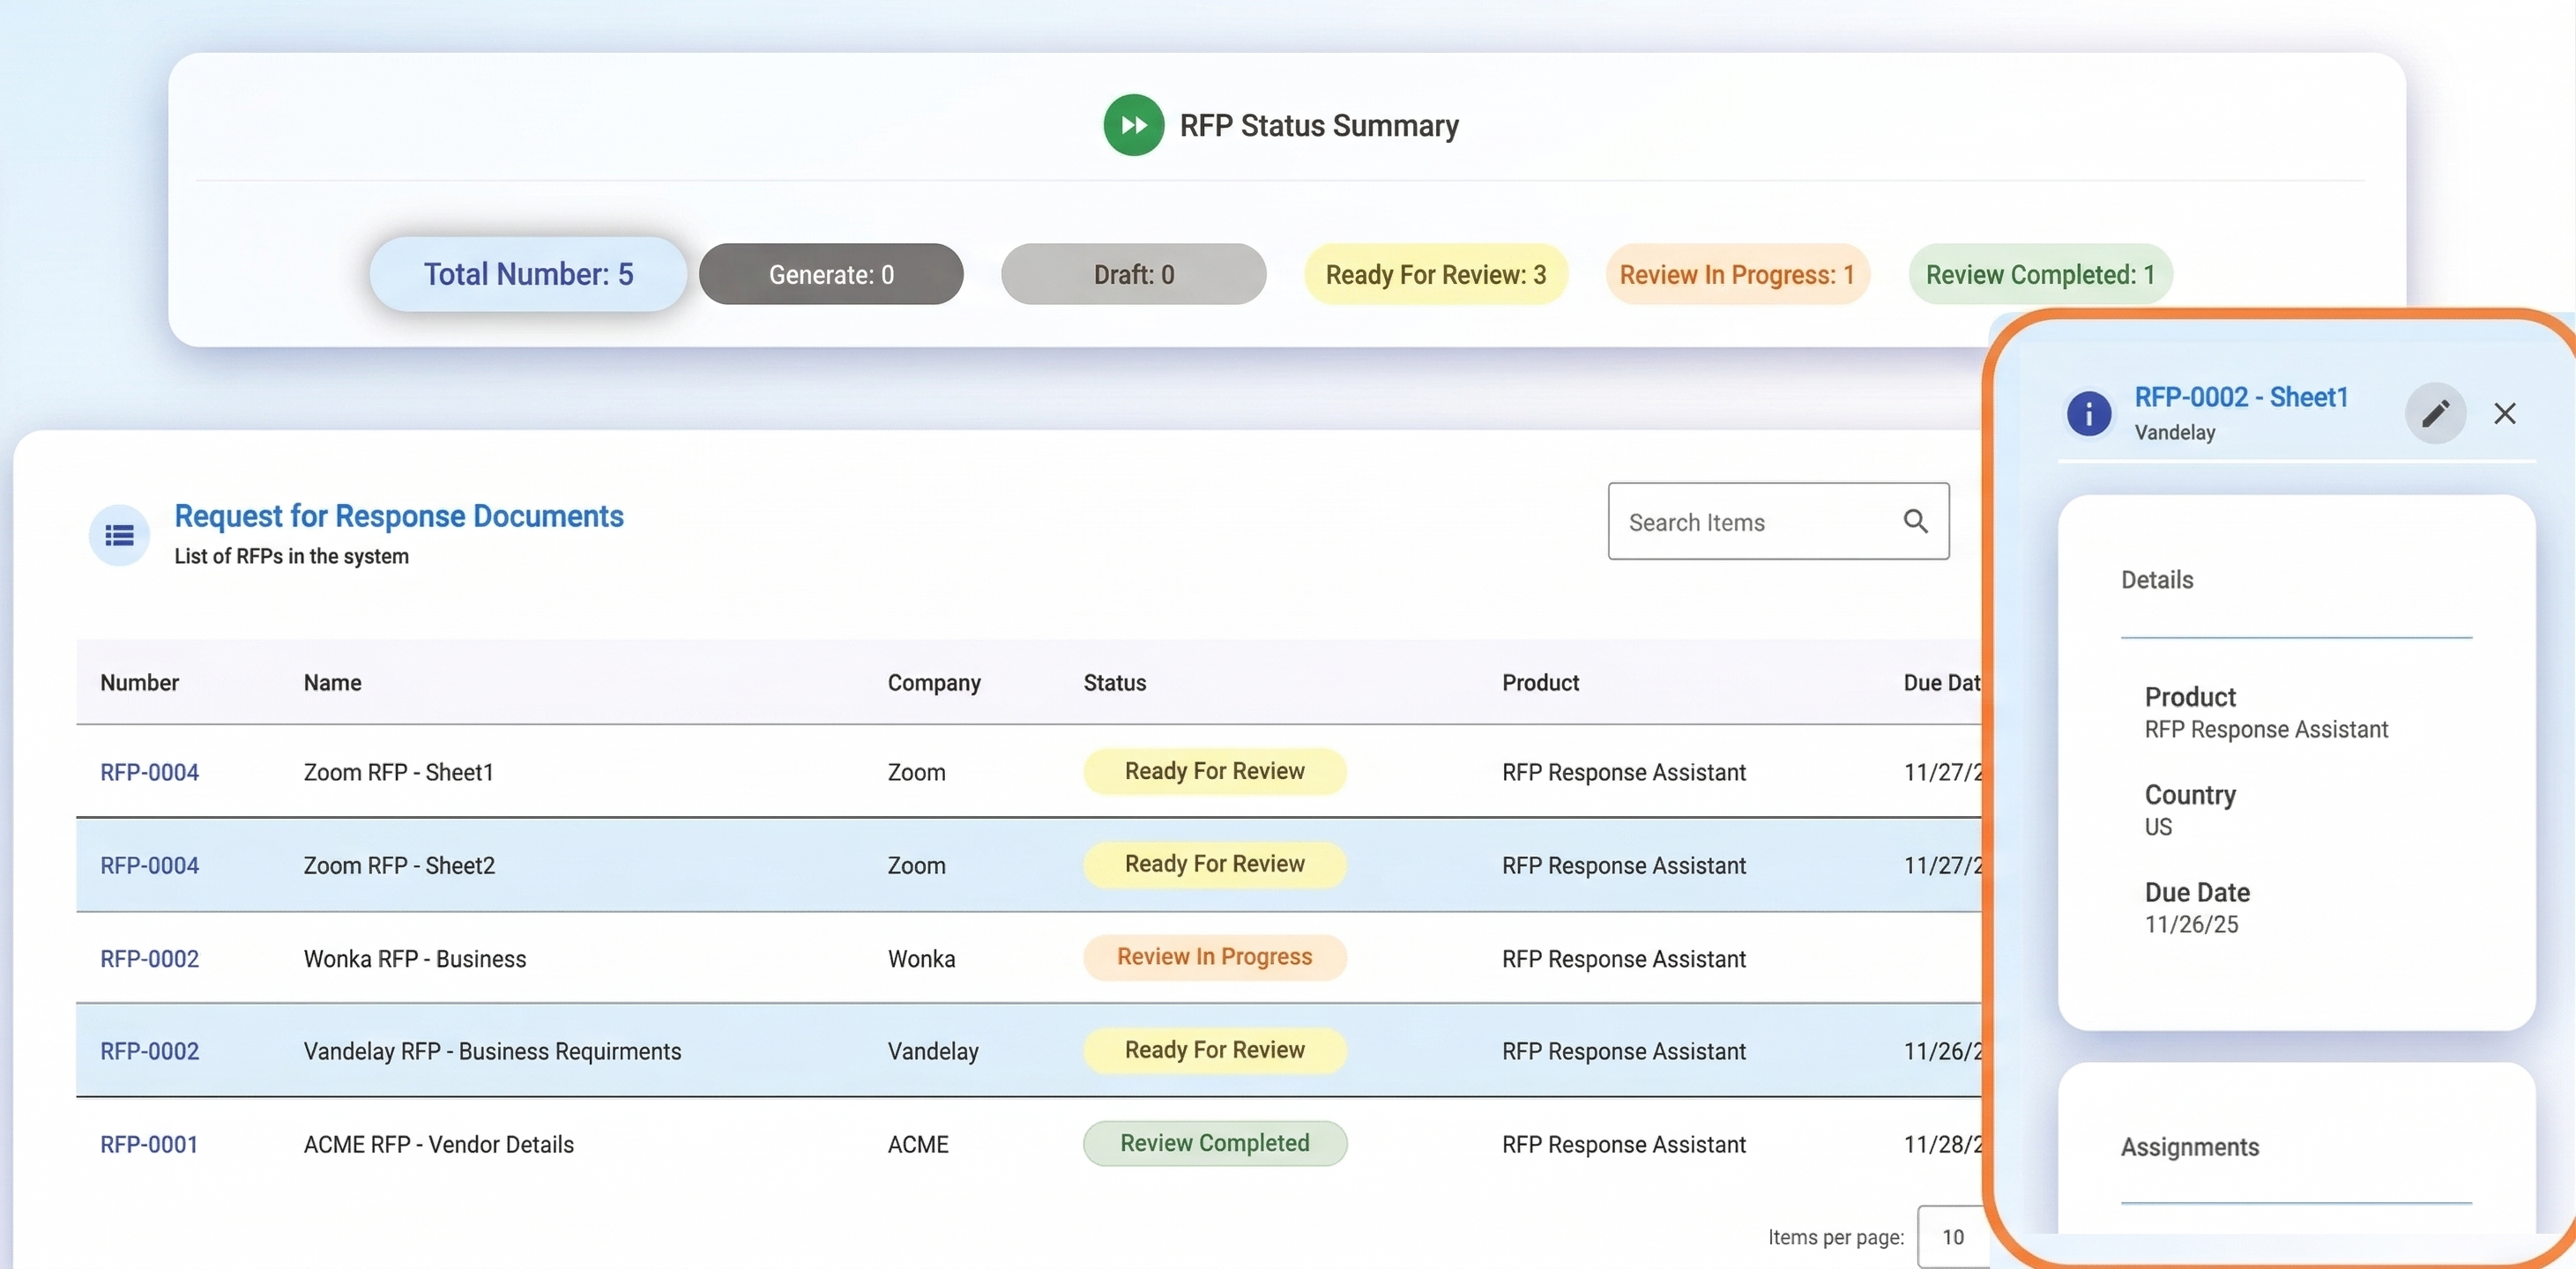The width and height of the screenshot is (2576, 1269).
Task: Edit RFP-0002 with the pencil icon
Action: 2435,413
